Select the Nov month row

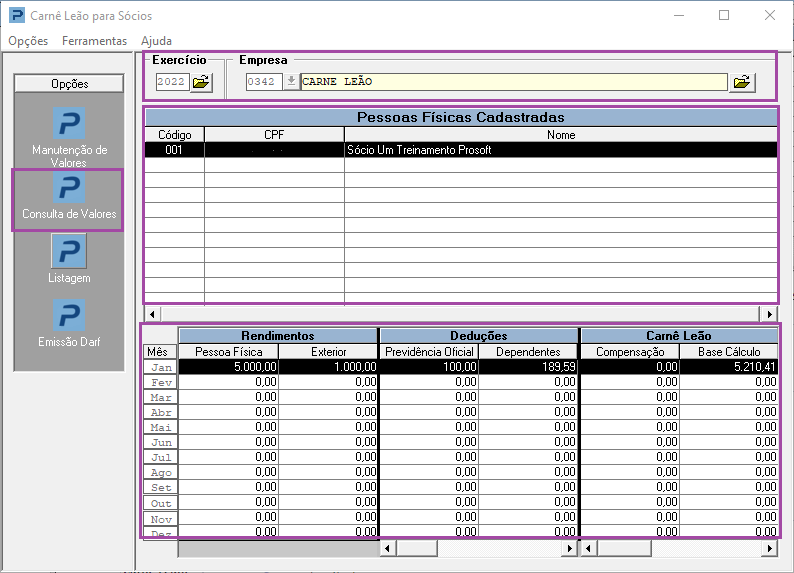pos(161,519)
